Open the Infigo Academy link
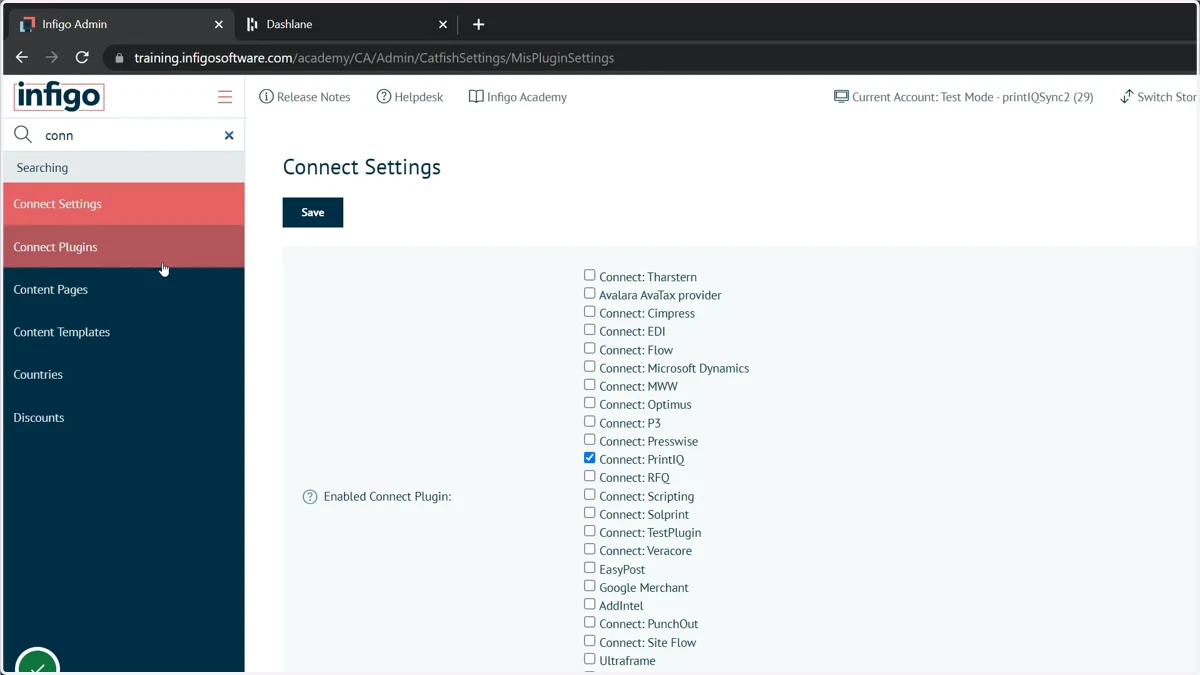Screen dimensions: 1200x675 518,97
